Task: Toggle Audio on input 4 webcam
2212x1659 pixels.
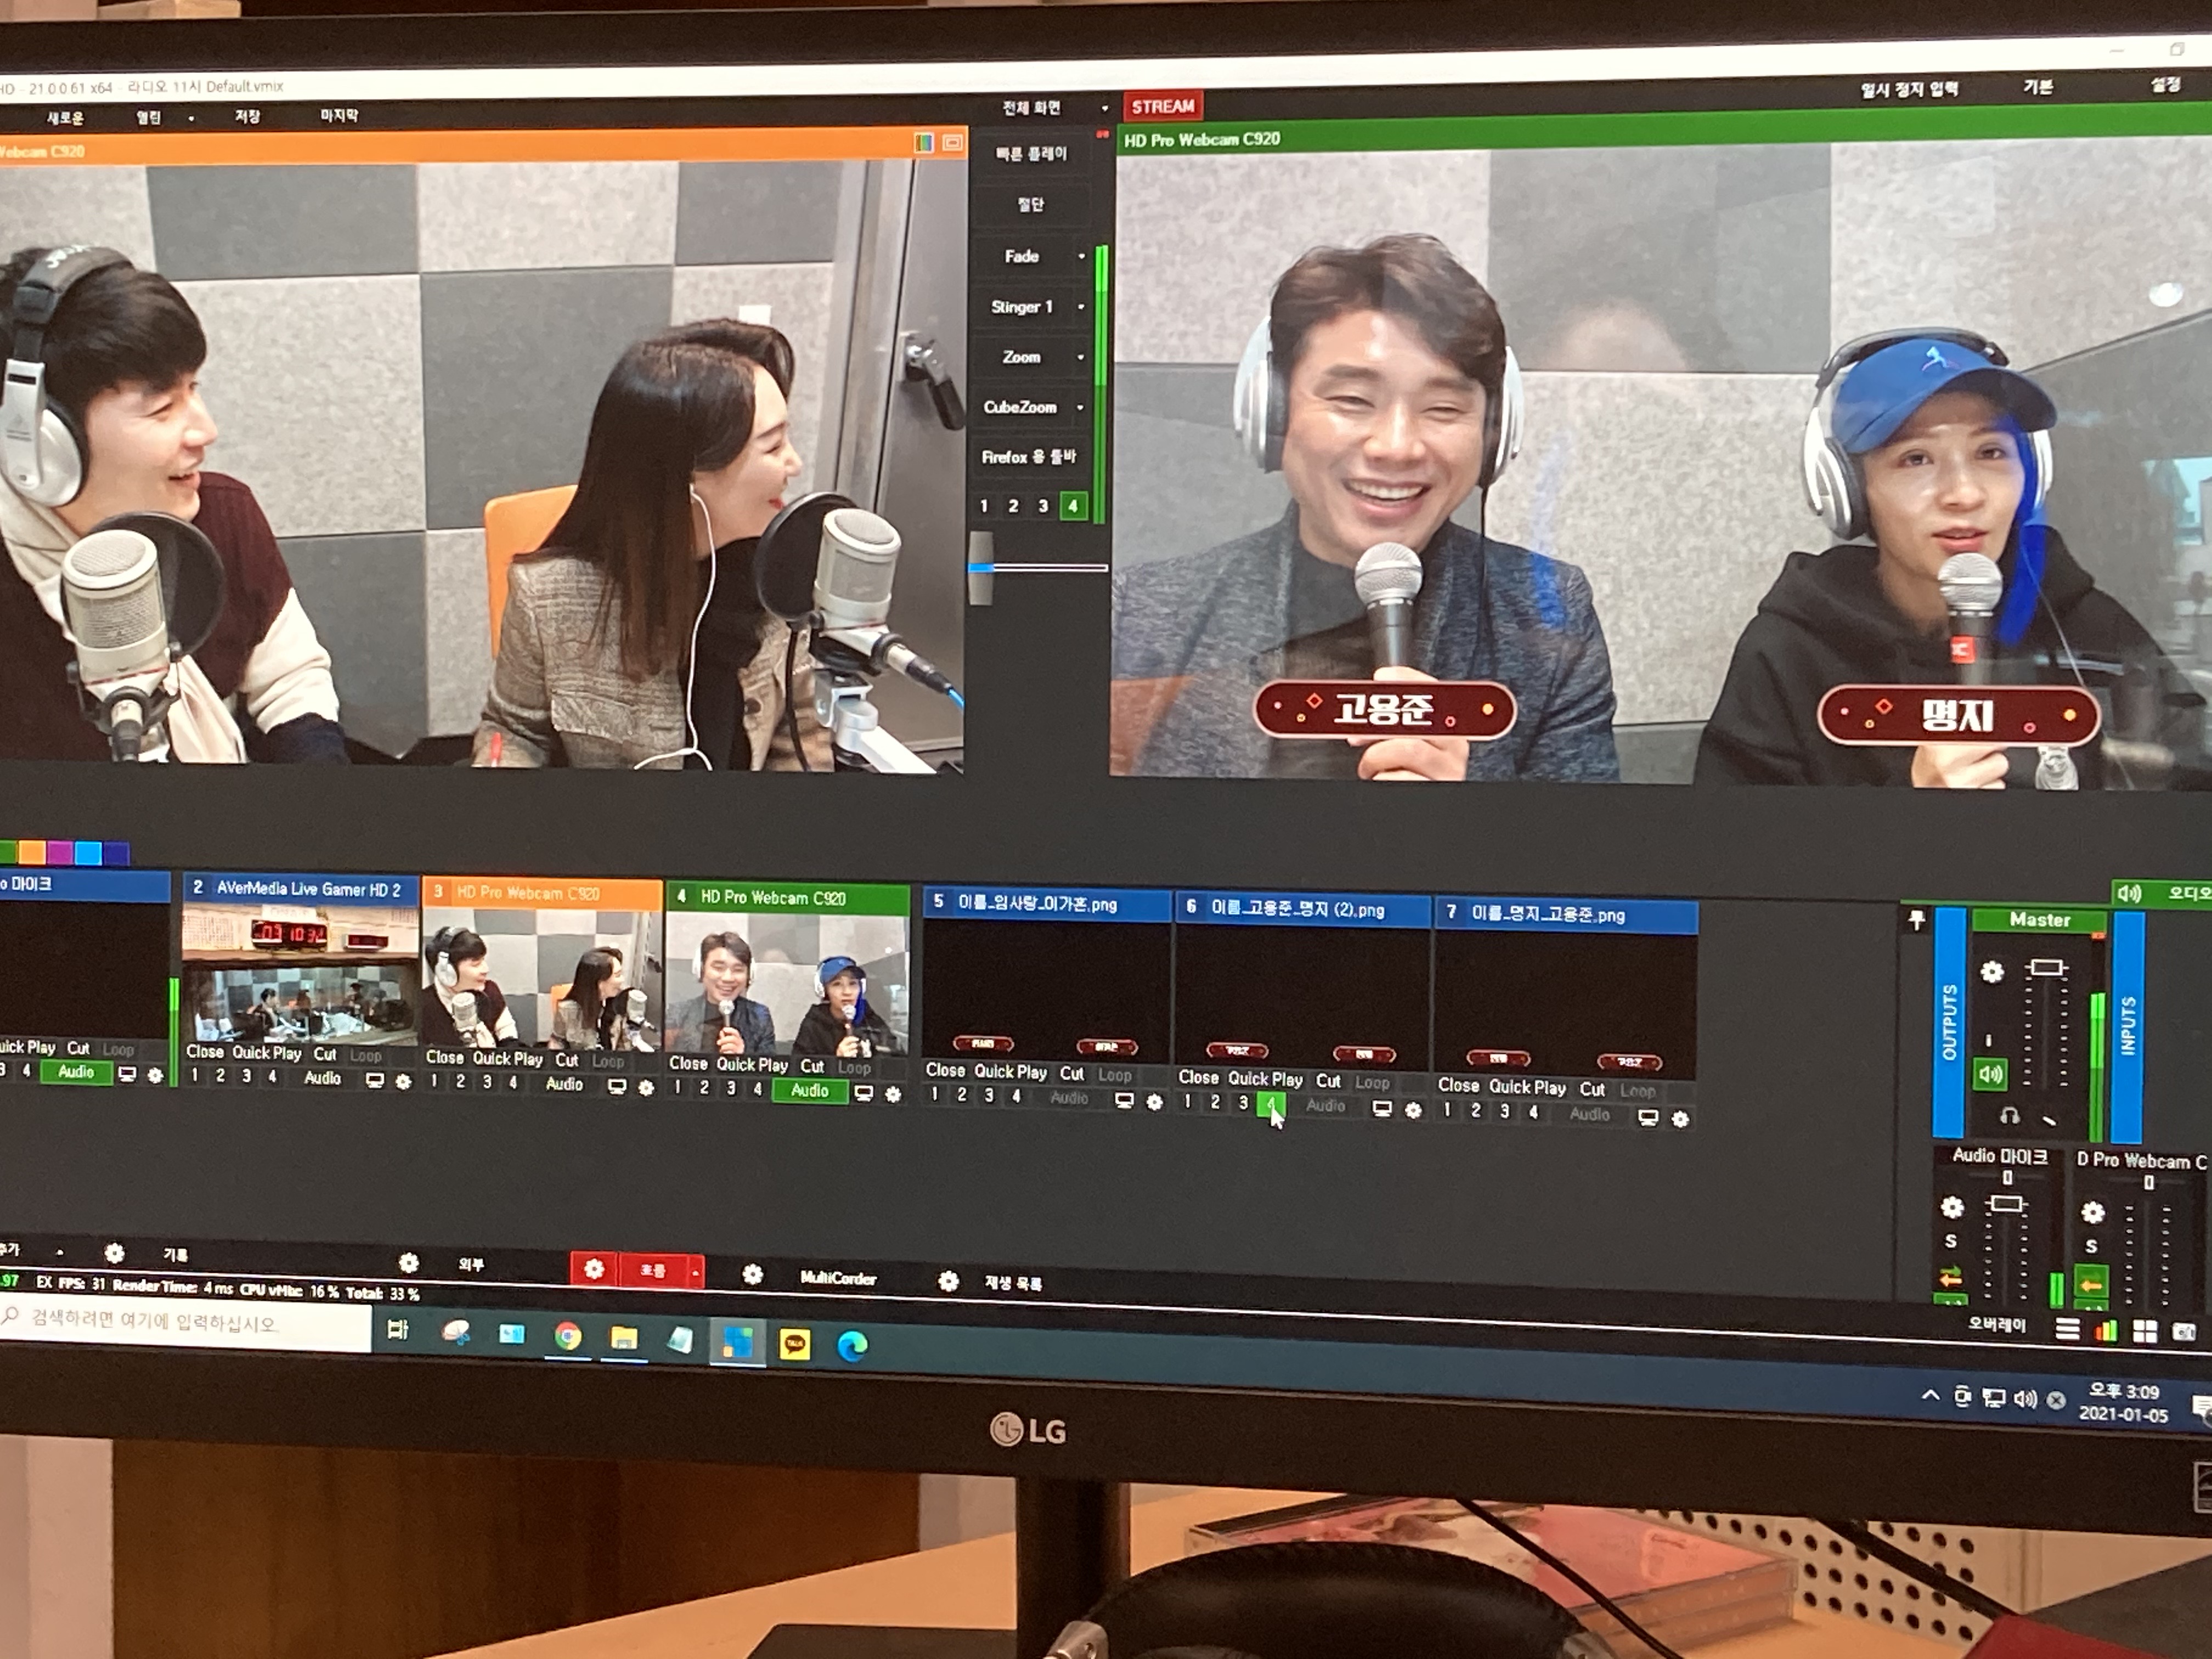Action: click(x=809, y=1091)
